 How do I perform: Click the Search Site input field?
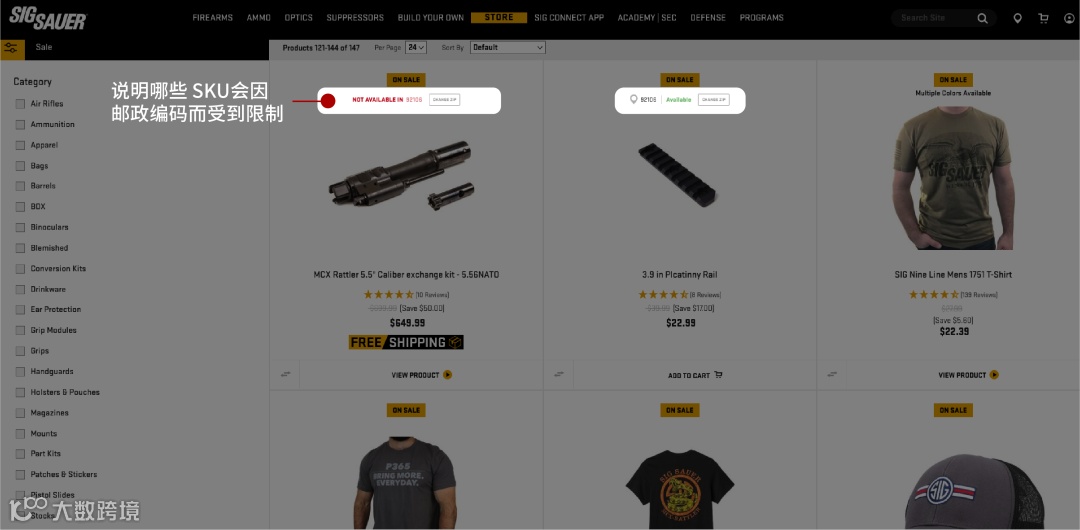pos(935,19)
